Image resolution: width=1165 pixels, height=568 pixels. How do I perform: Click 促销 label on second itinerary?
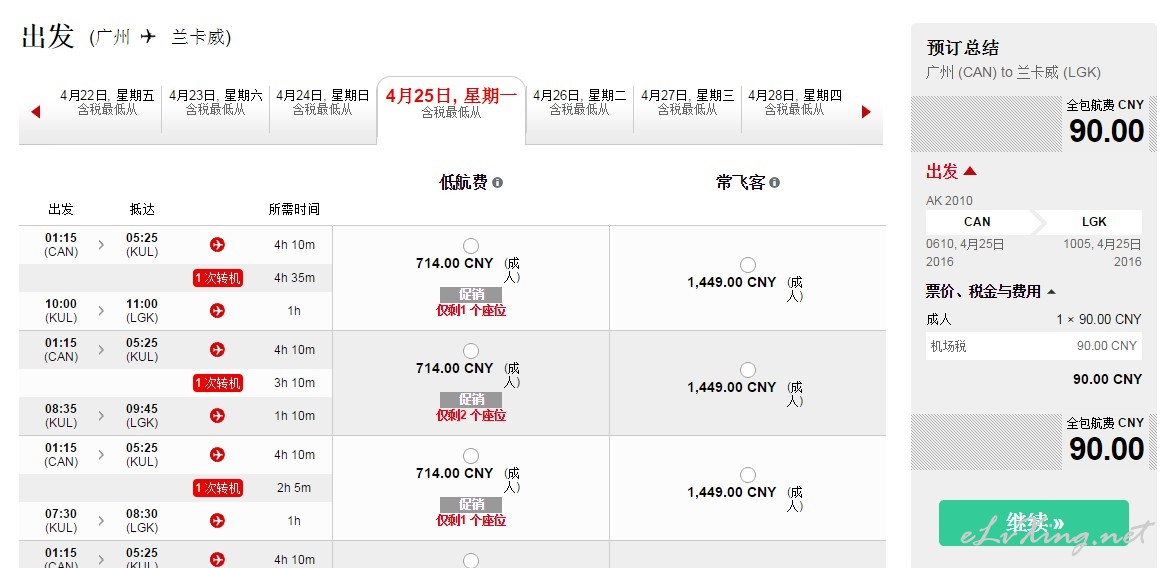tap(471, 399)
